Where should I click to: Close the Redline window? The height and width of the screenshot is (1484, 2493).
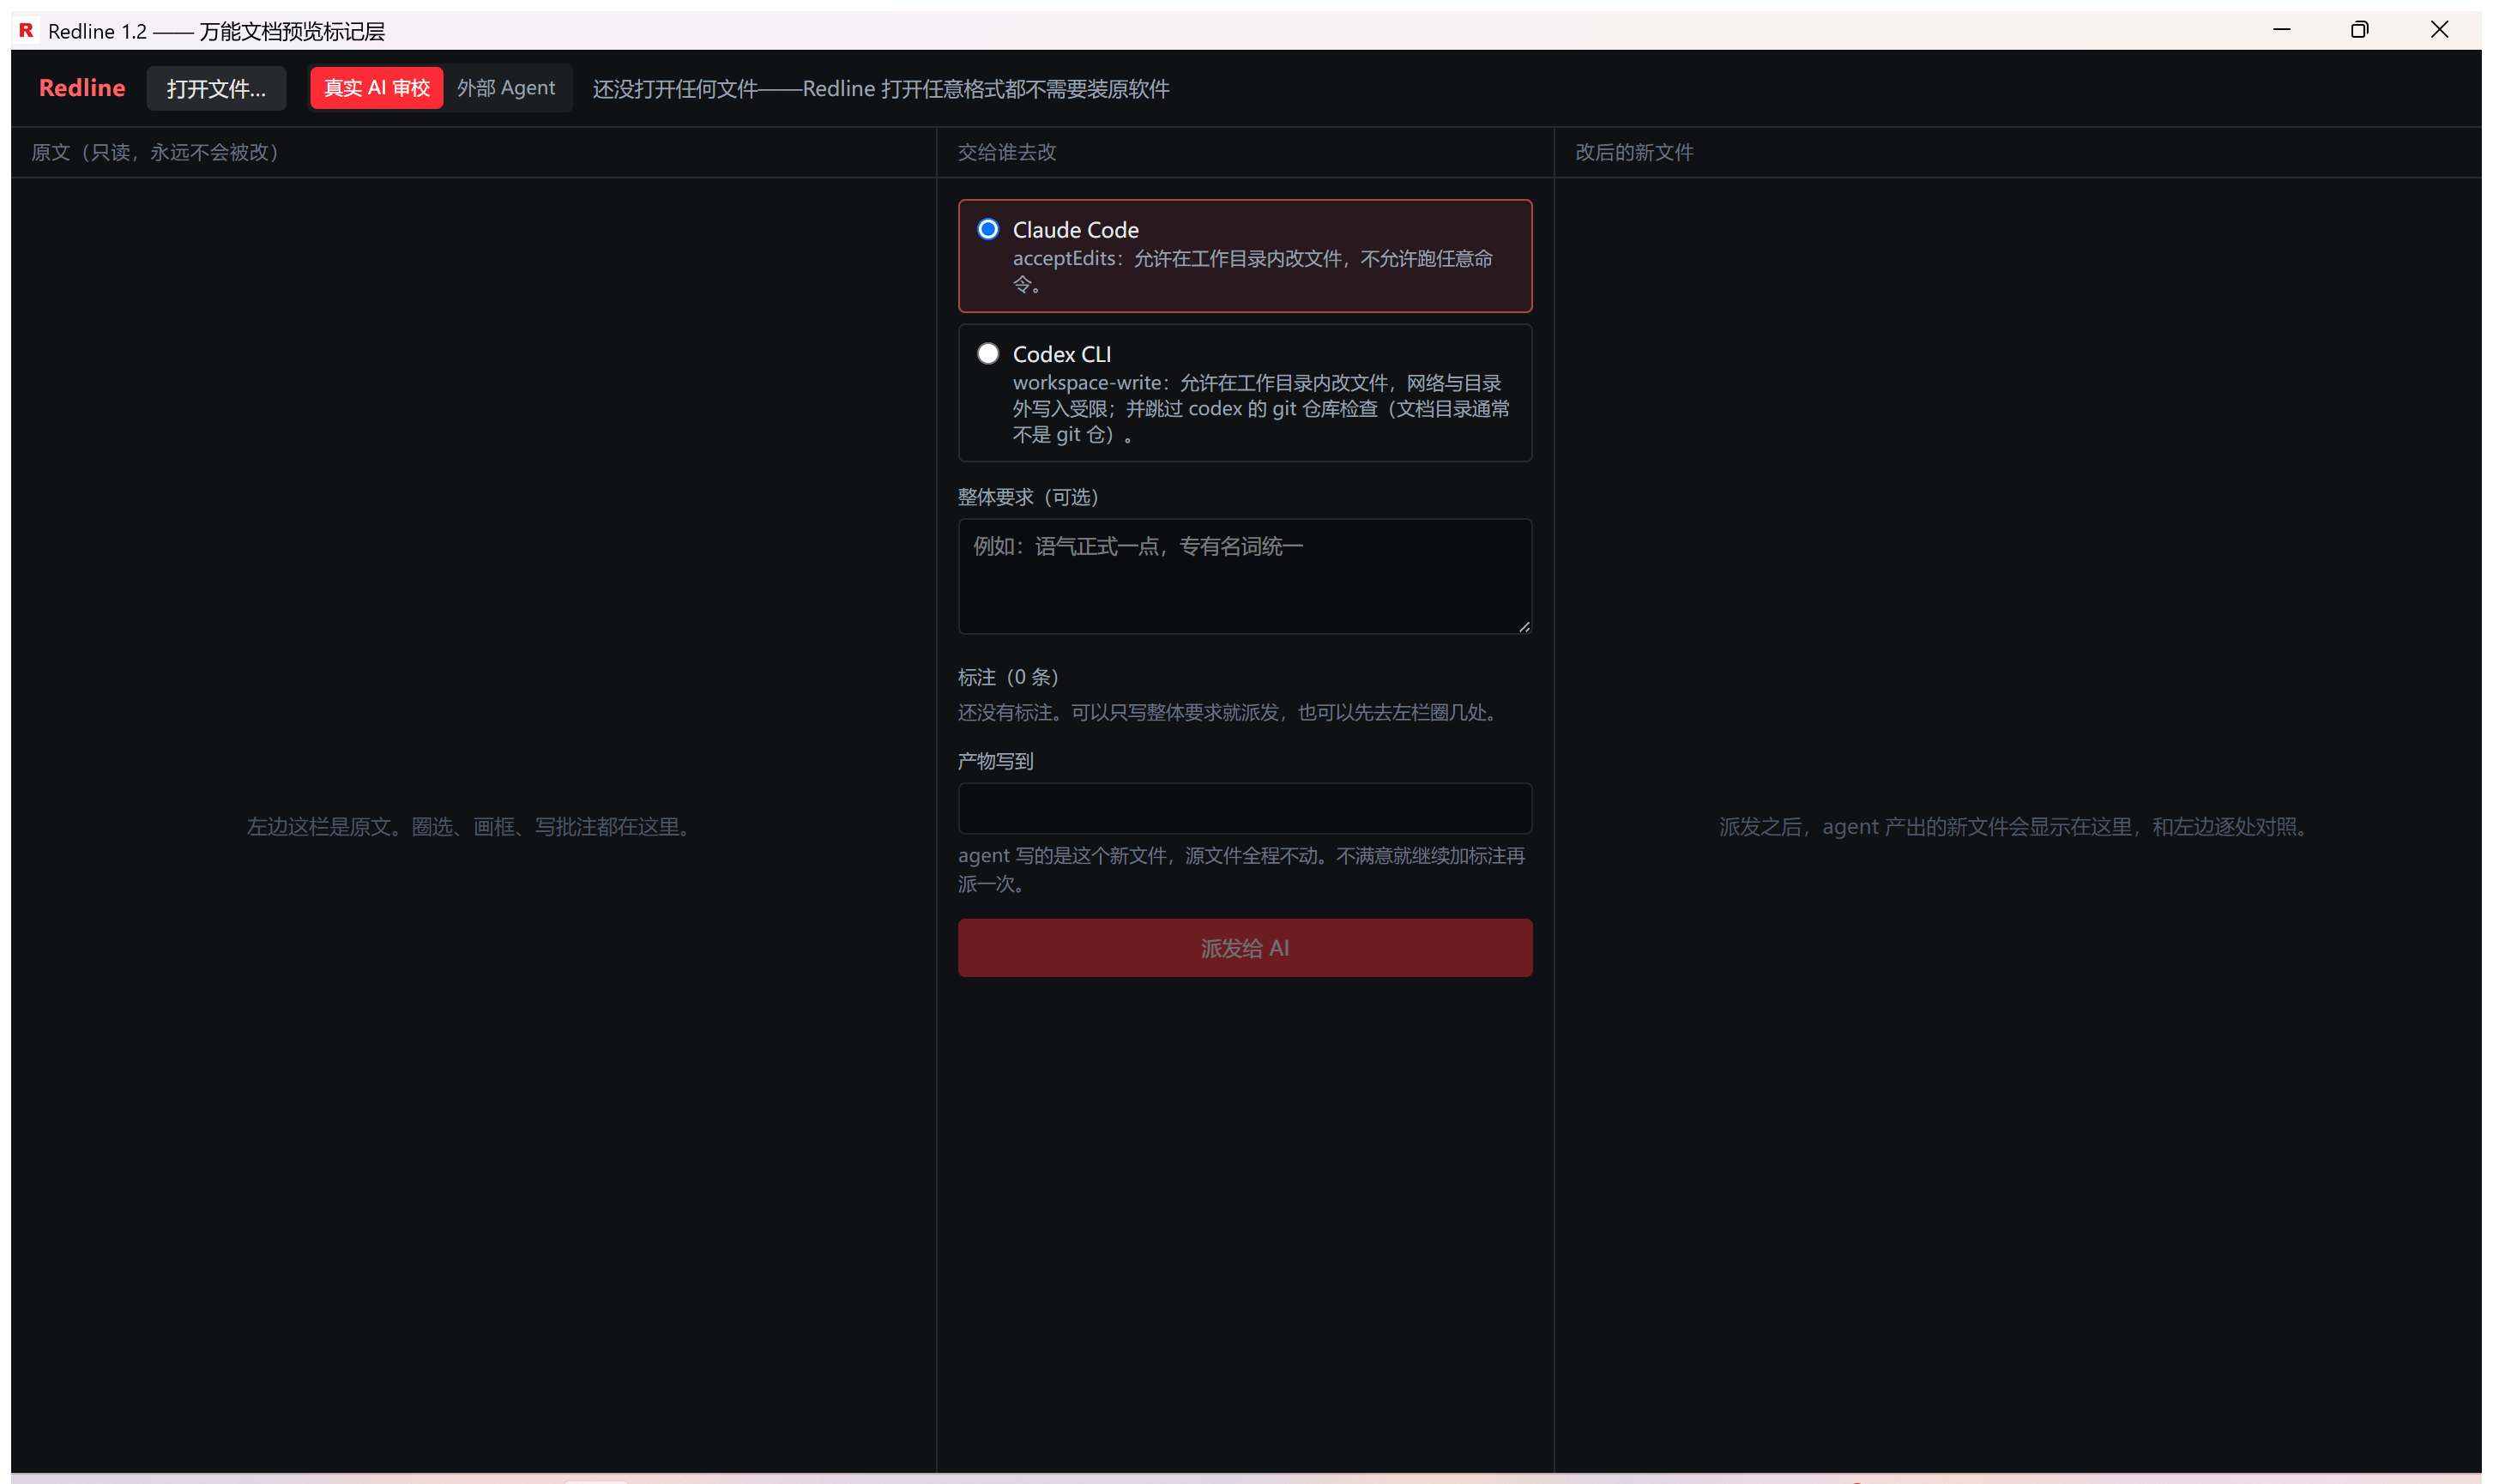(x=2439, y=30)
